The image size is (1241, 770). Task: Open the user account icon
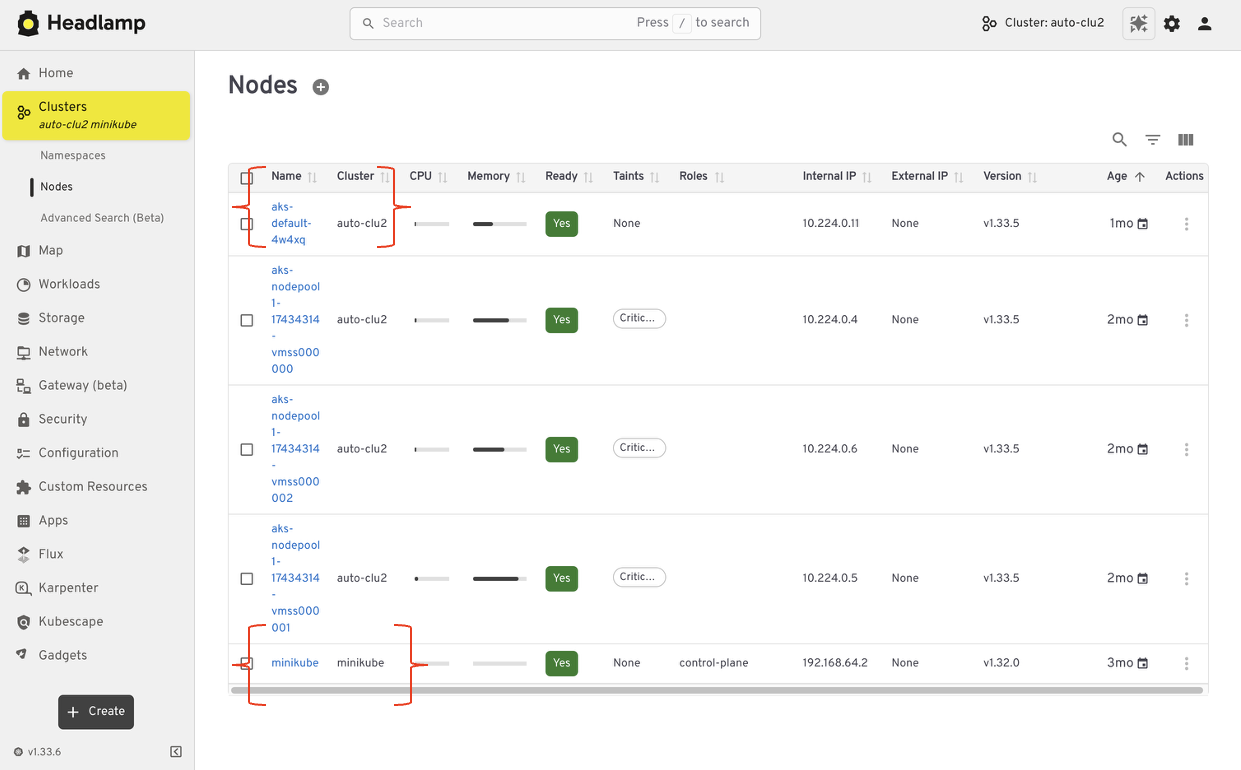[x=1204, y=23]
